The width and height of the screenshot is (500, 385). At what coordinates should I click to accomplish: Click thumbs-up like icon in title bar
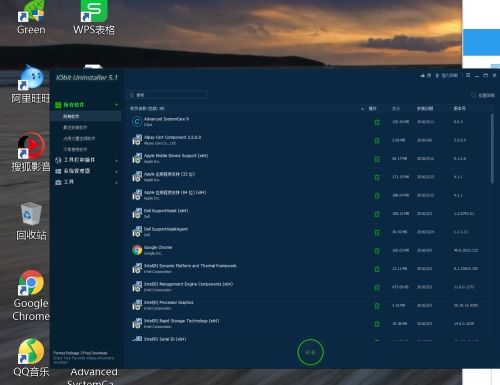422,76
